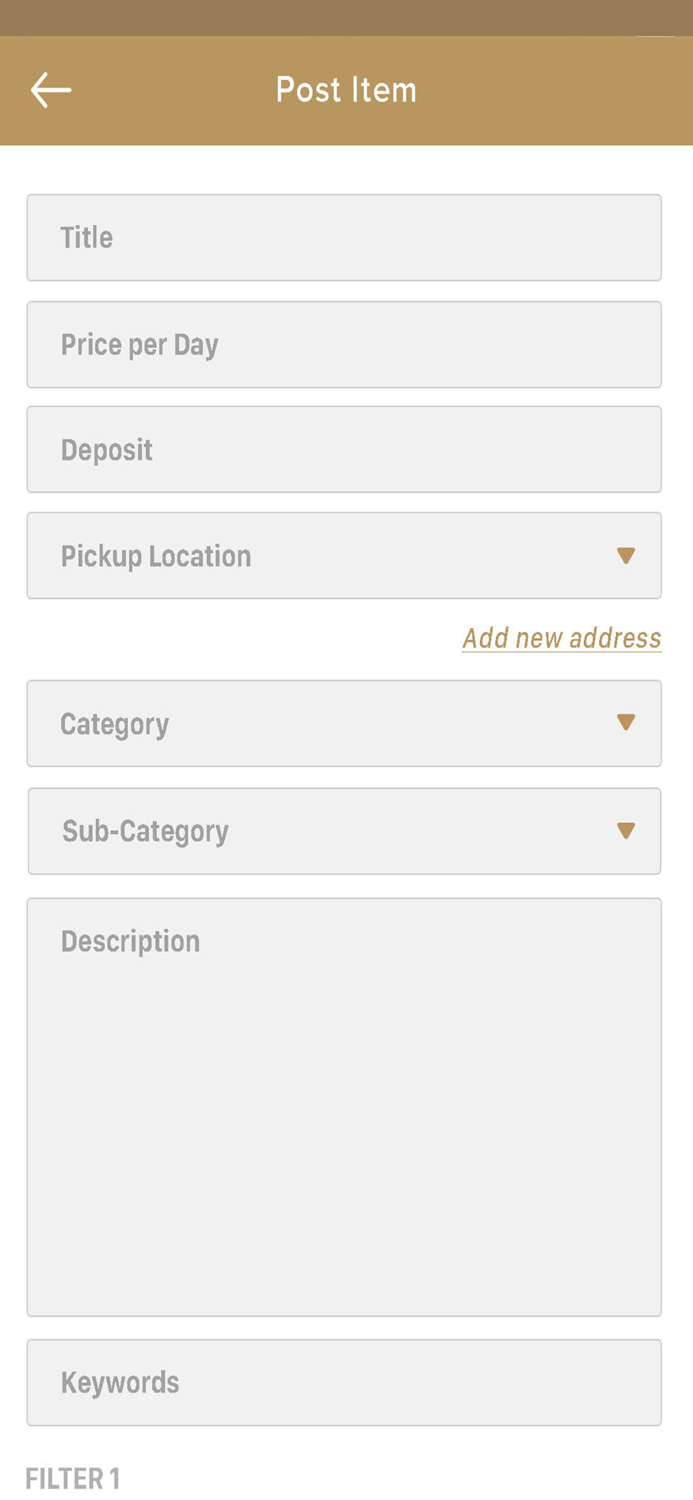Click the 'FILTER 1' section label
This screenshot has height=1500, width=693.
pos(73,1478)
